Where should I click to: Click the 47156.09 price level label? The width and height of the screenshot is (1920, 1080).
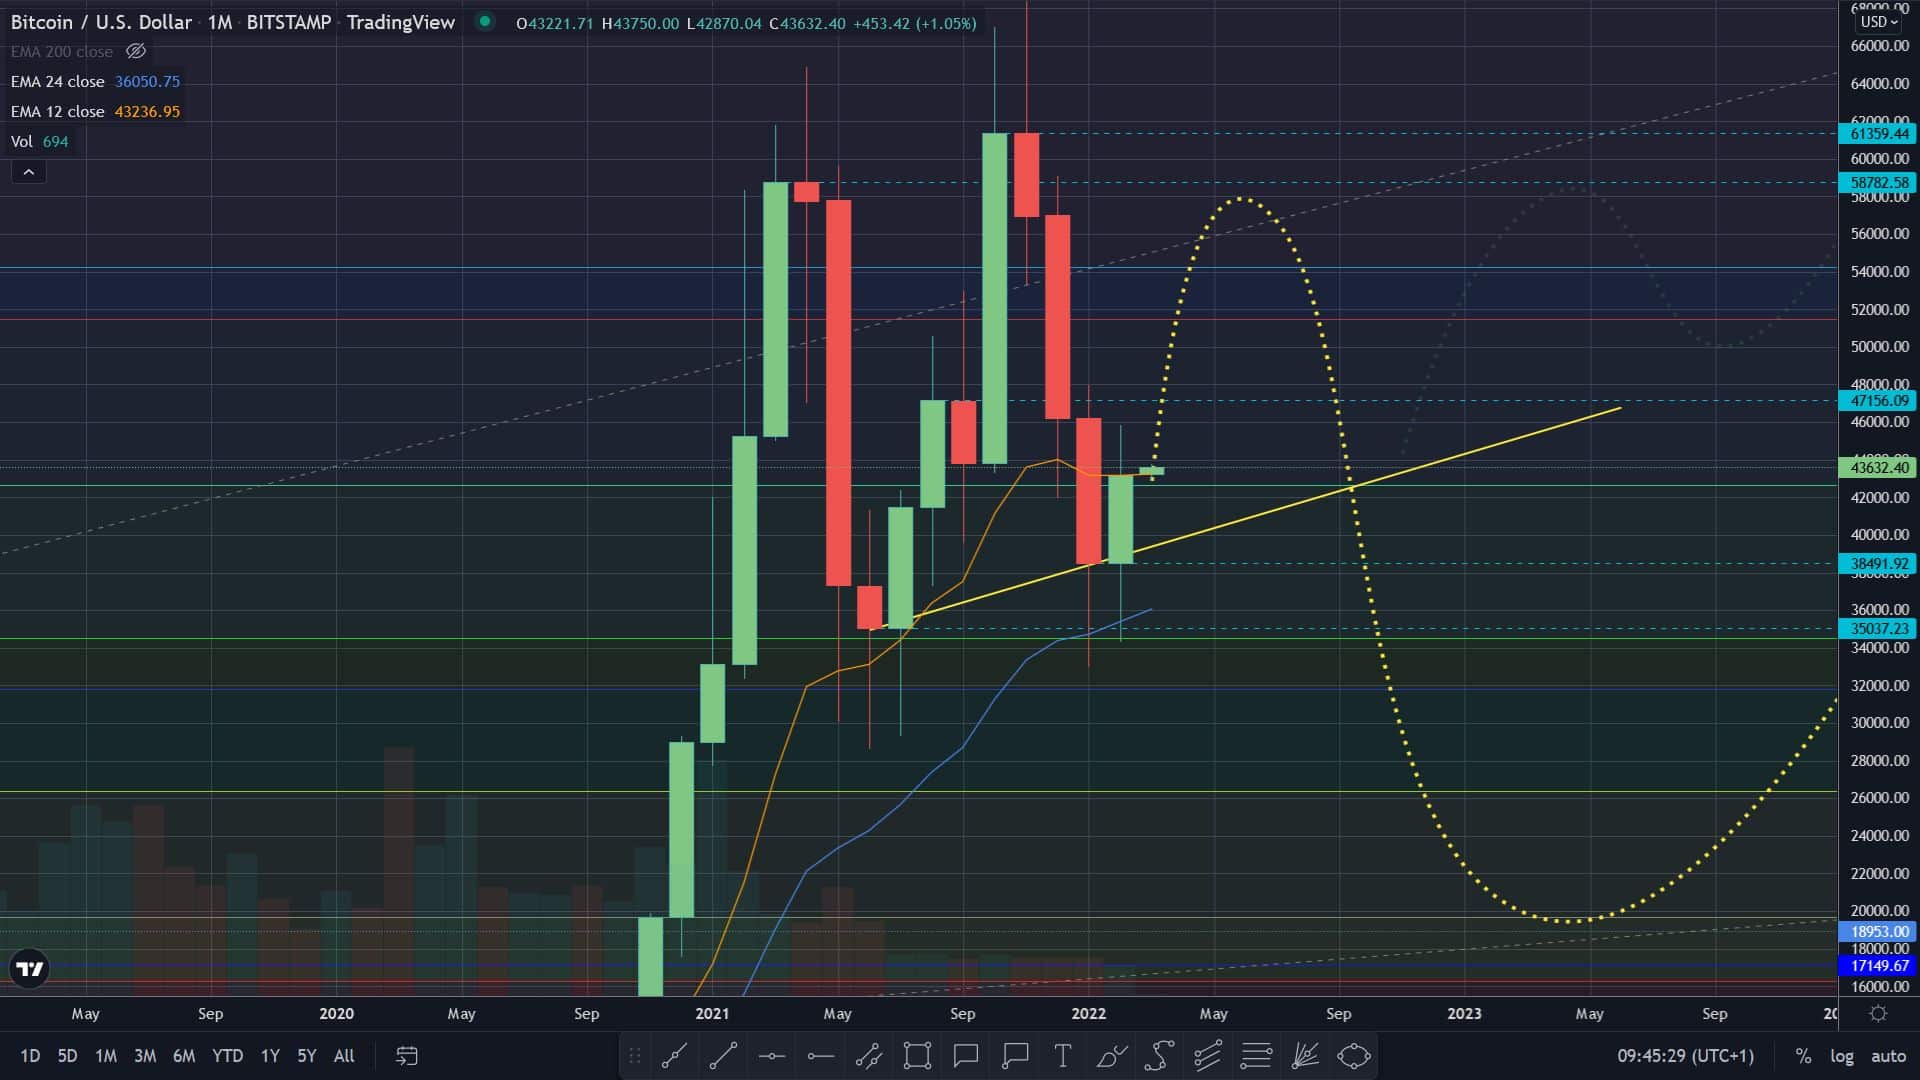(x=1879, y=401)
